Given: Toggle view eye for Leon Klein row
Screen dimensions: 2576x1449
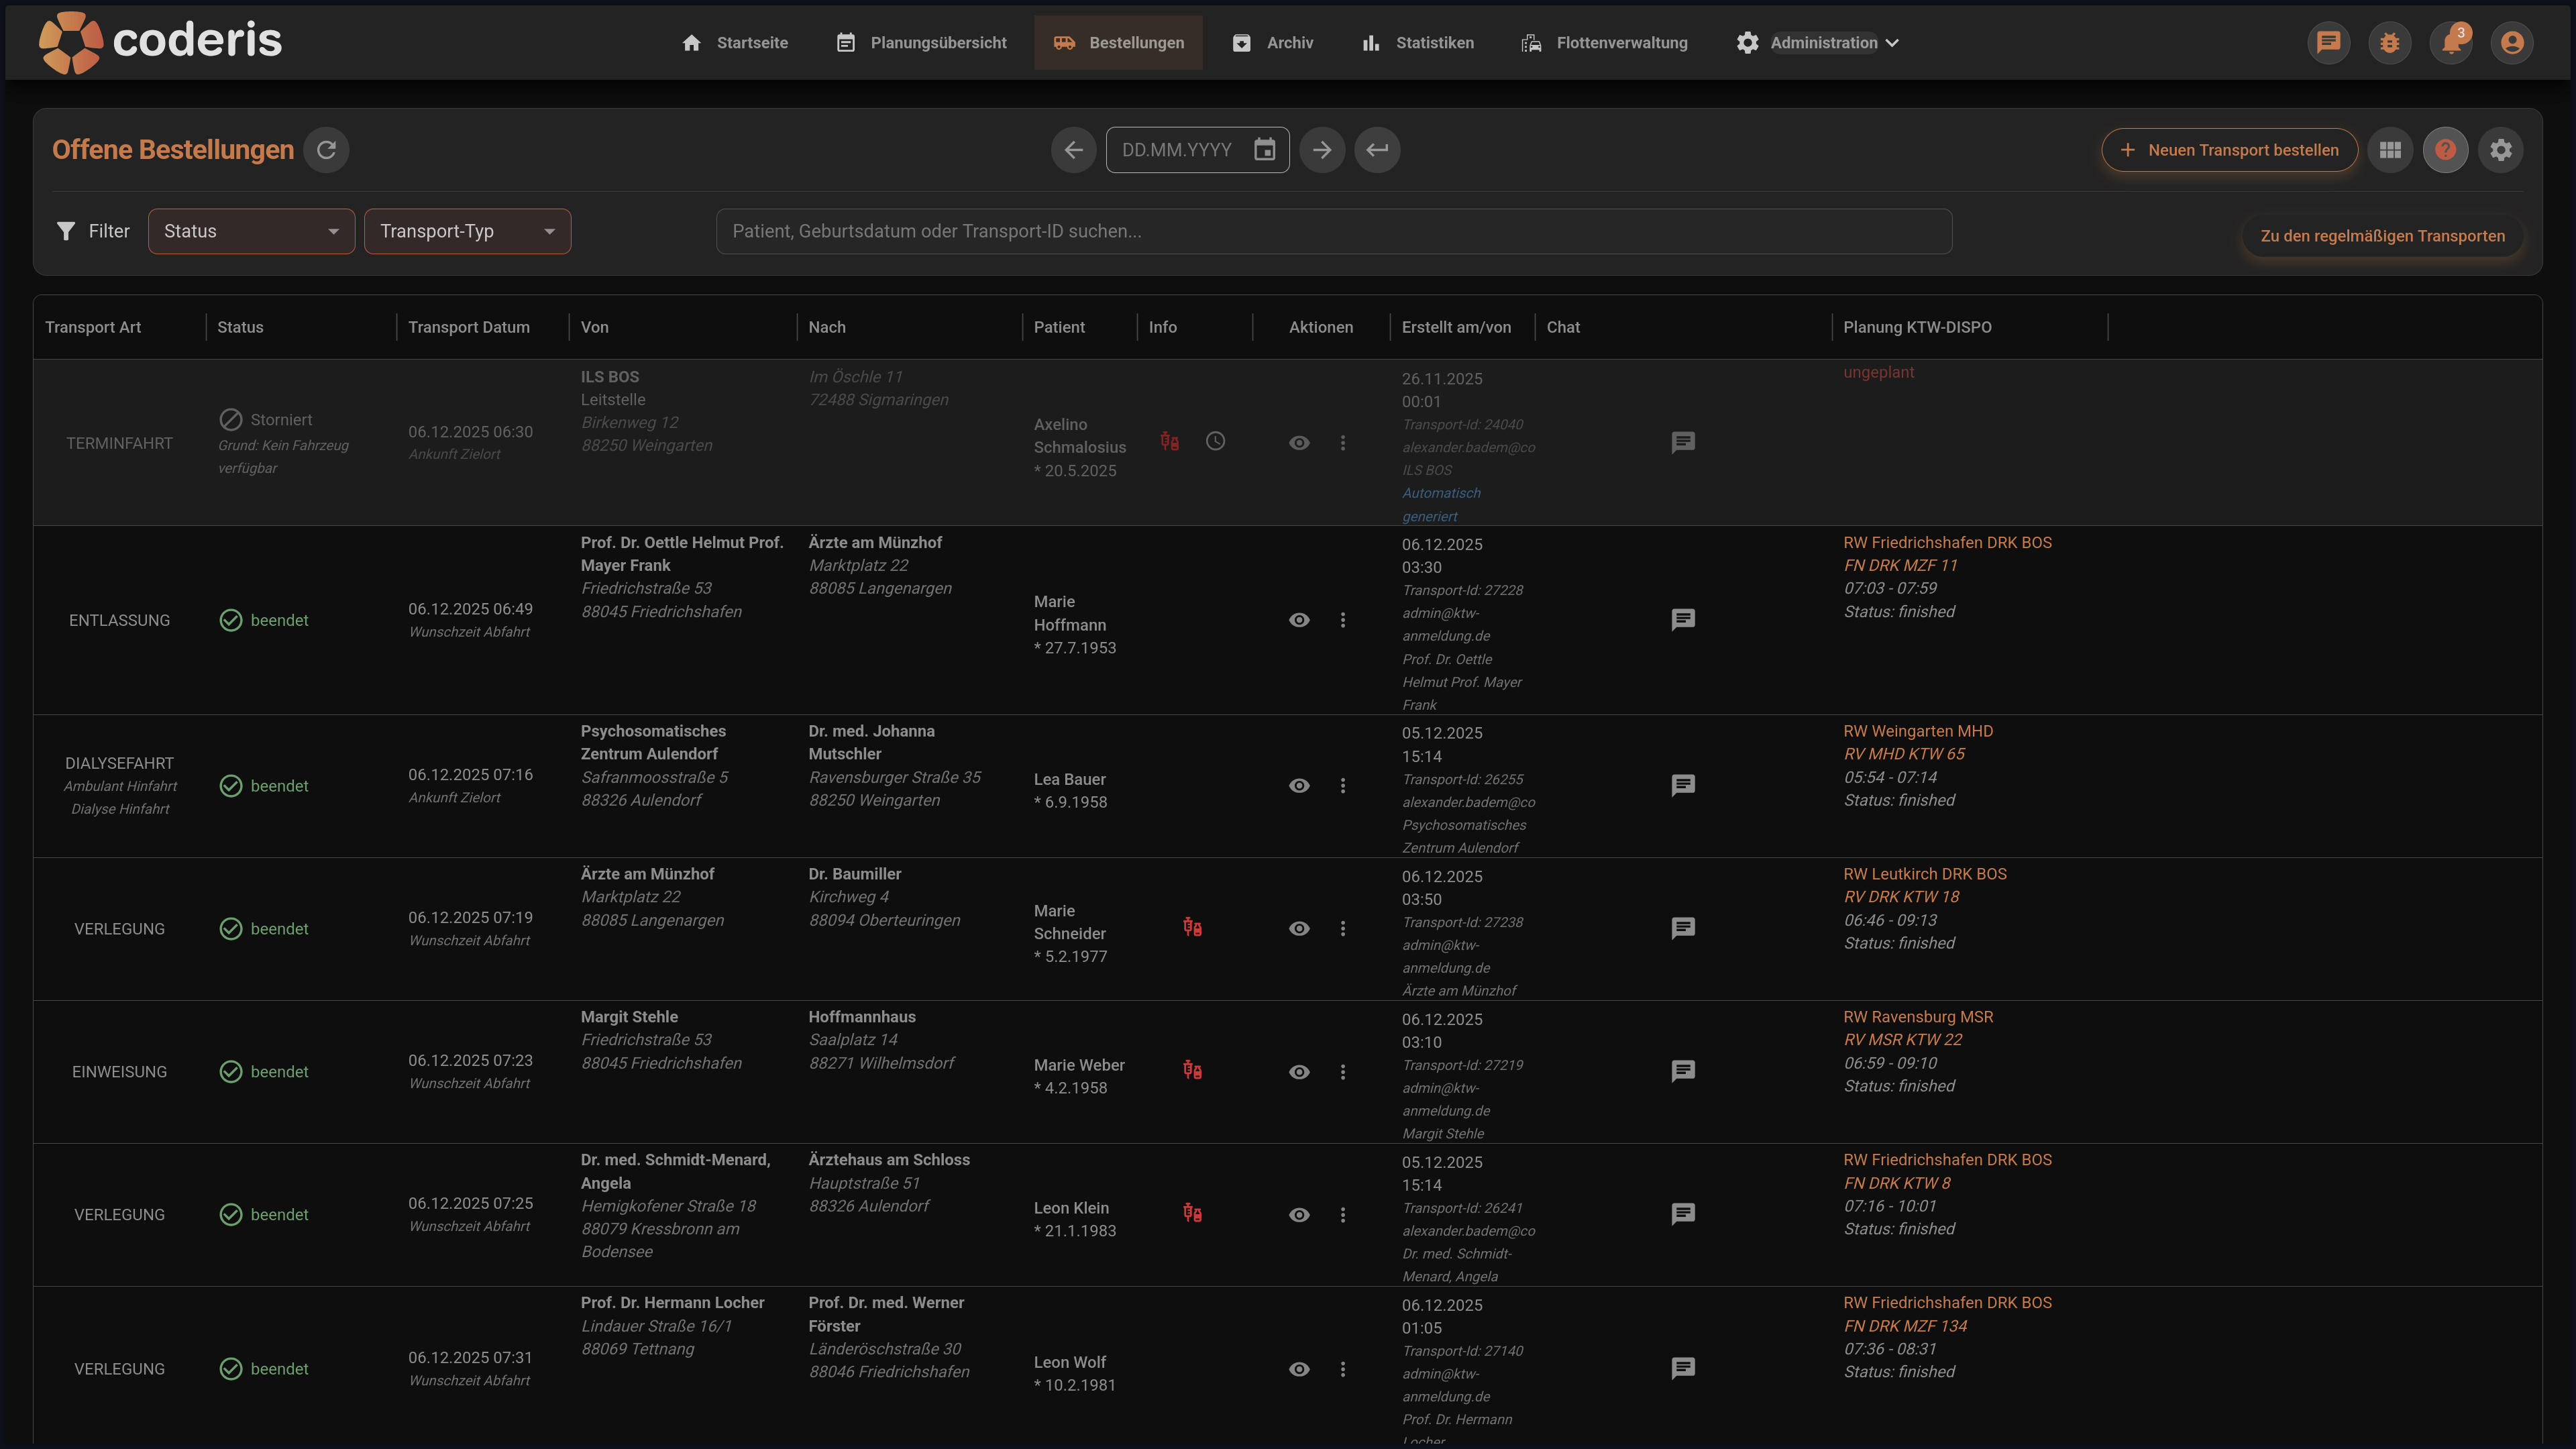Looking at the screenshot, I should pos(1299,1215).
